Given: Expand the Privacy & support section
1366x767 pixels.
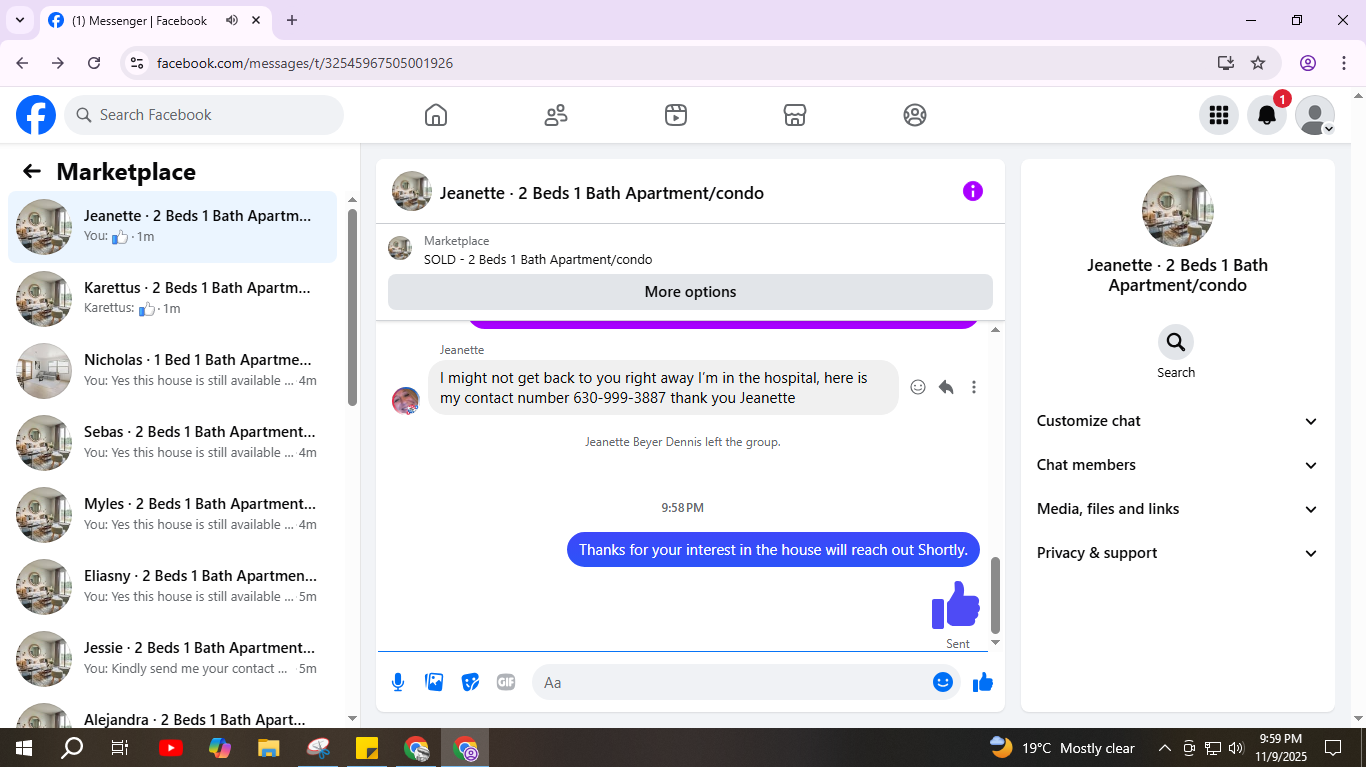Looking at the screenshot, I should 1178,553.
